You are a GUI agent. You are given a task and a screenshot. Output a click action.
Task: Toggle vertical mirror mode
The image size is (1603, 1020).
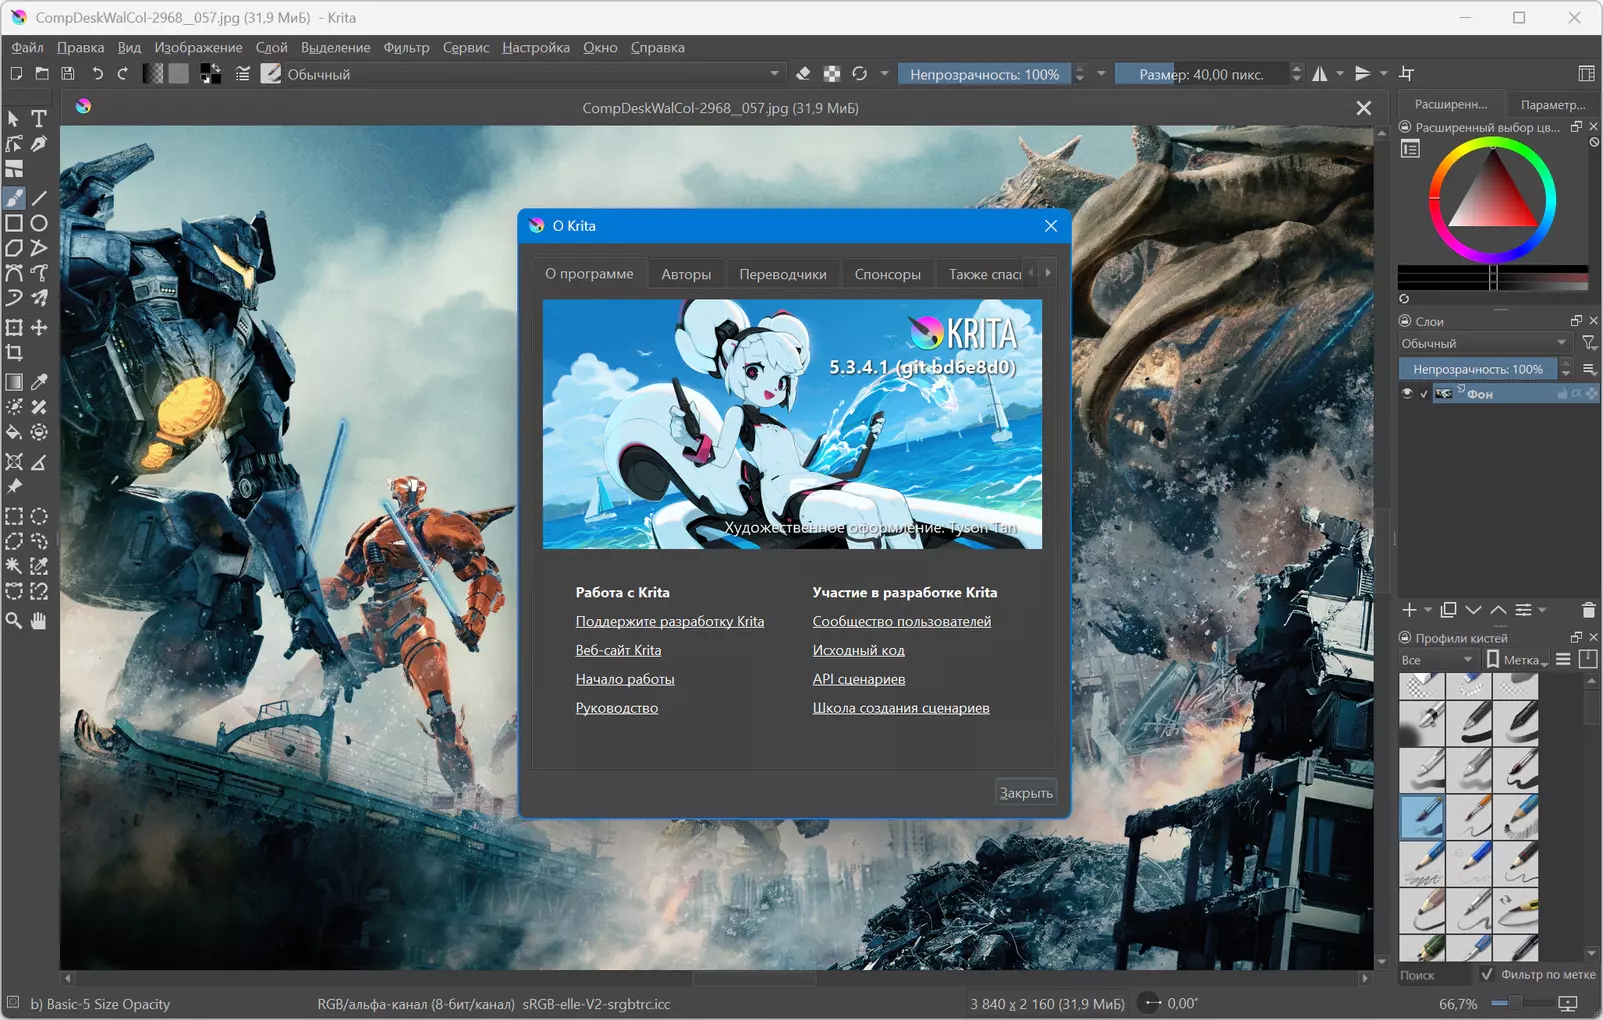(1362, 74)
